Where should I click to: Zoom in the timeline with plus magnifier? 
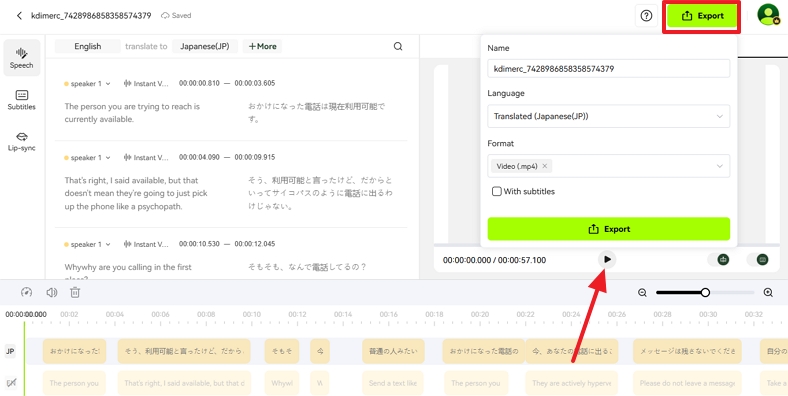pos(768,293)
